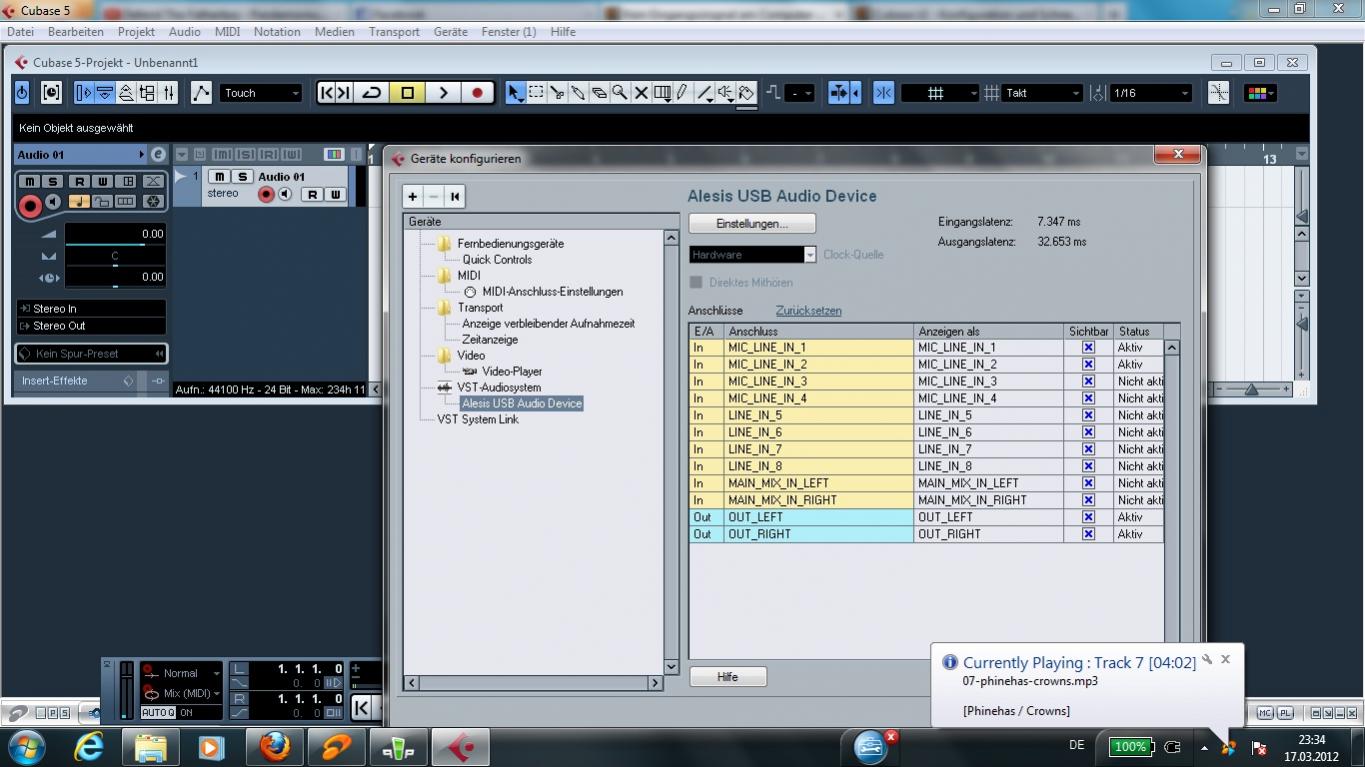Select the Color paint bucket tool
The height and width of the screenshot is (767, 1365).
(x=746, y=93)
